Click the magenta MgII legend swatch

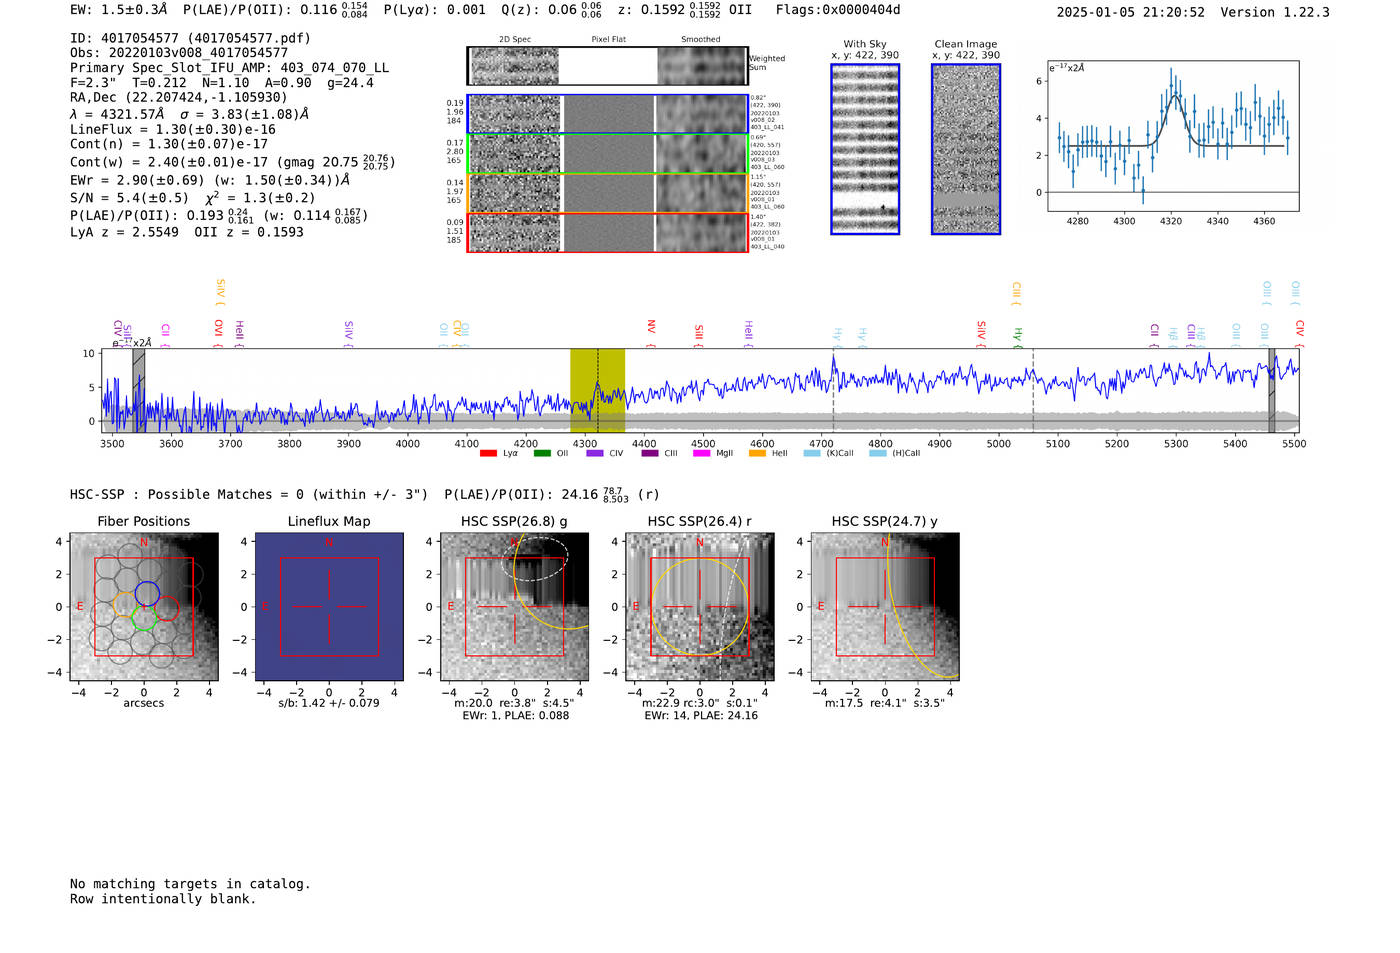(x=702, y=453)
